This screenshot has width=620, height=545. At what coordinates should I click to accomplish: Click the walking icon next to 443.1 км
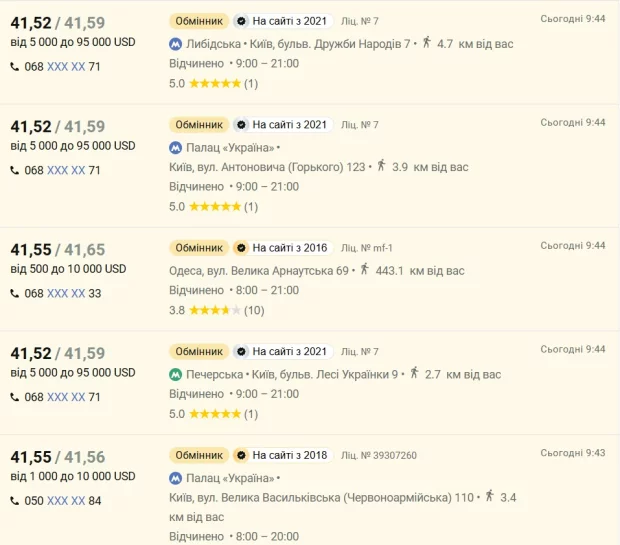(364, 269)
